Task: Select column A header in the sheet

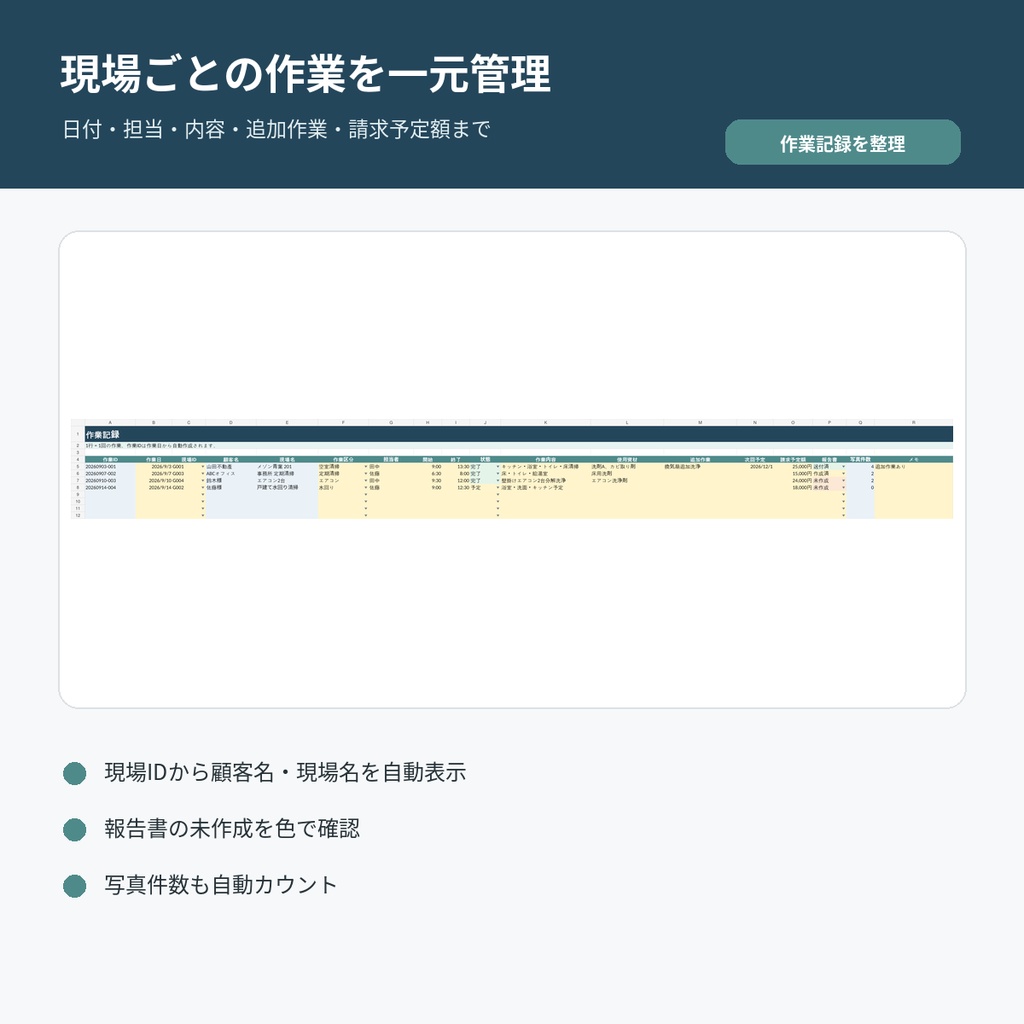Action: [x=110, y=423]
